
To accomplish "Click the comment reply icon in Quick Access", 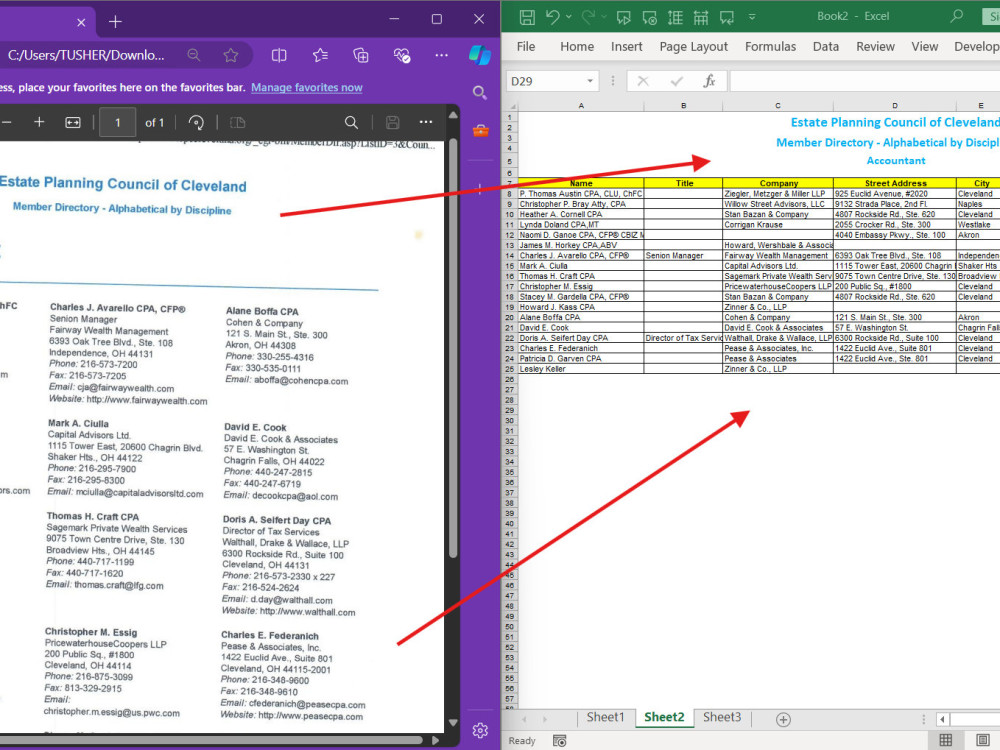I will point(726,18).
